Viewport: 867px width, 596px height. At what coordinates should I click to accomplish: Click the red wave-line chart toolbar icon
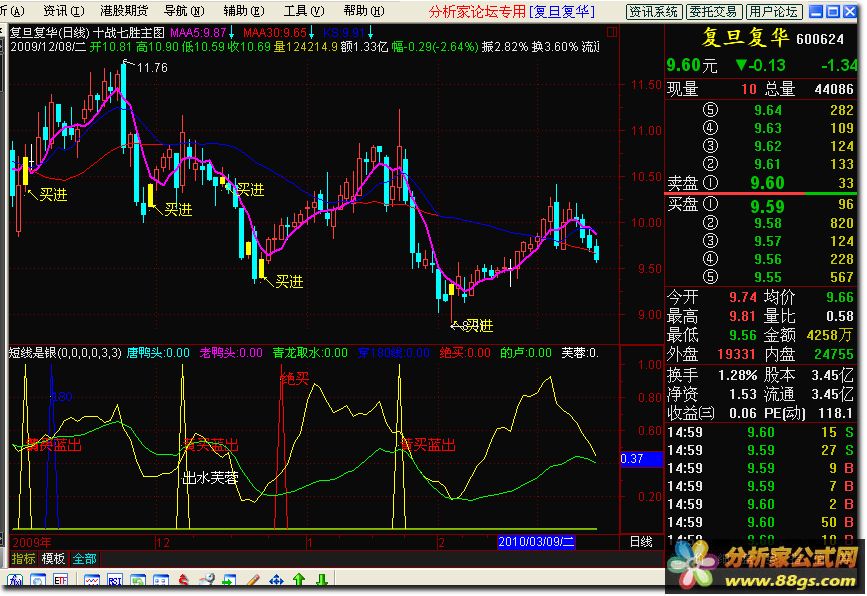[92, 581]
